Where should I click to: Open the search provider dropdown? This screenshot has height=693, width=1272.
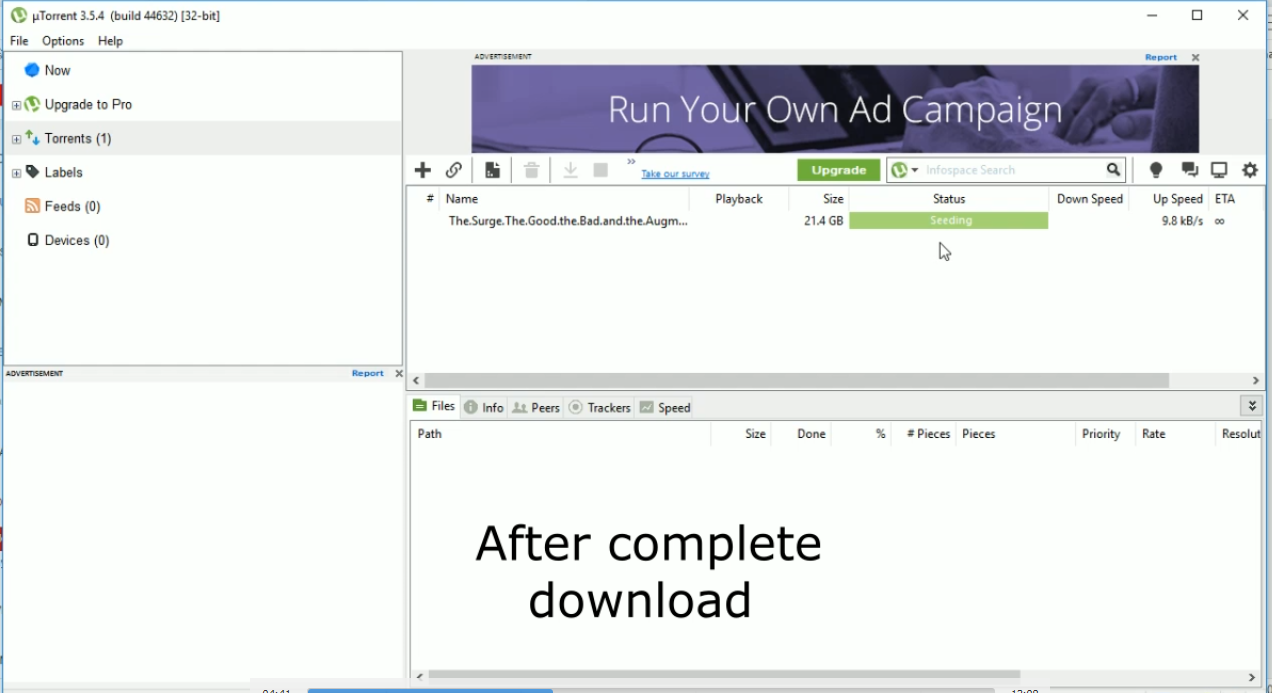coord(905,170)
